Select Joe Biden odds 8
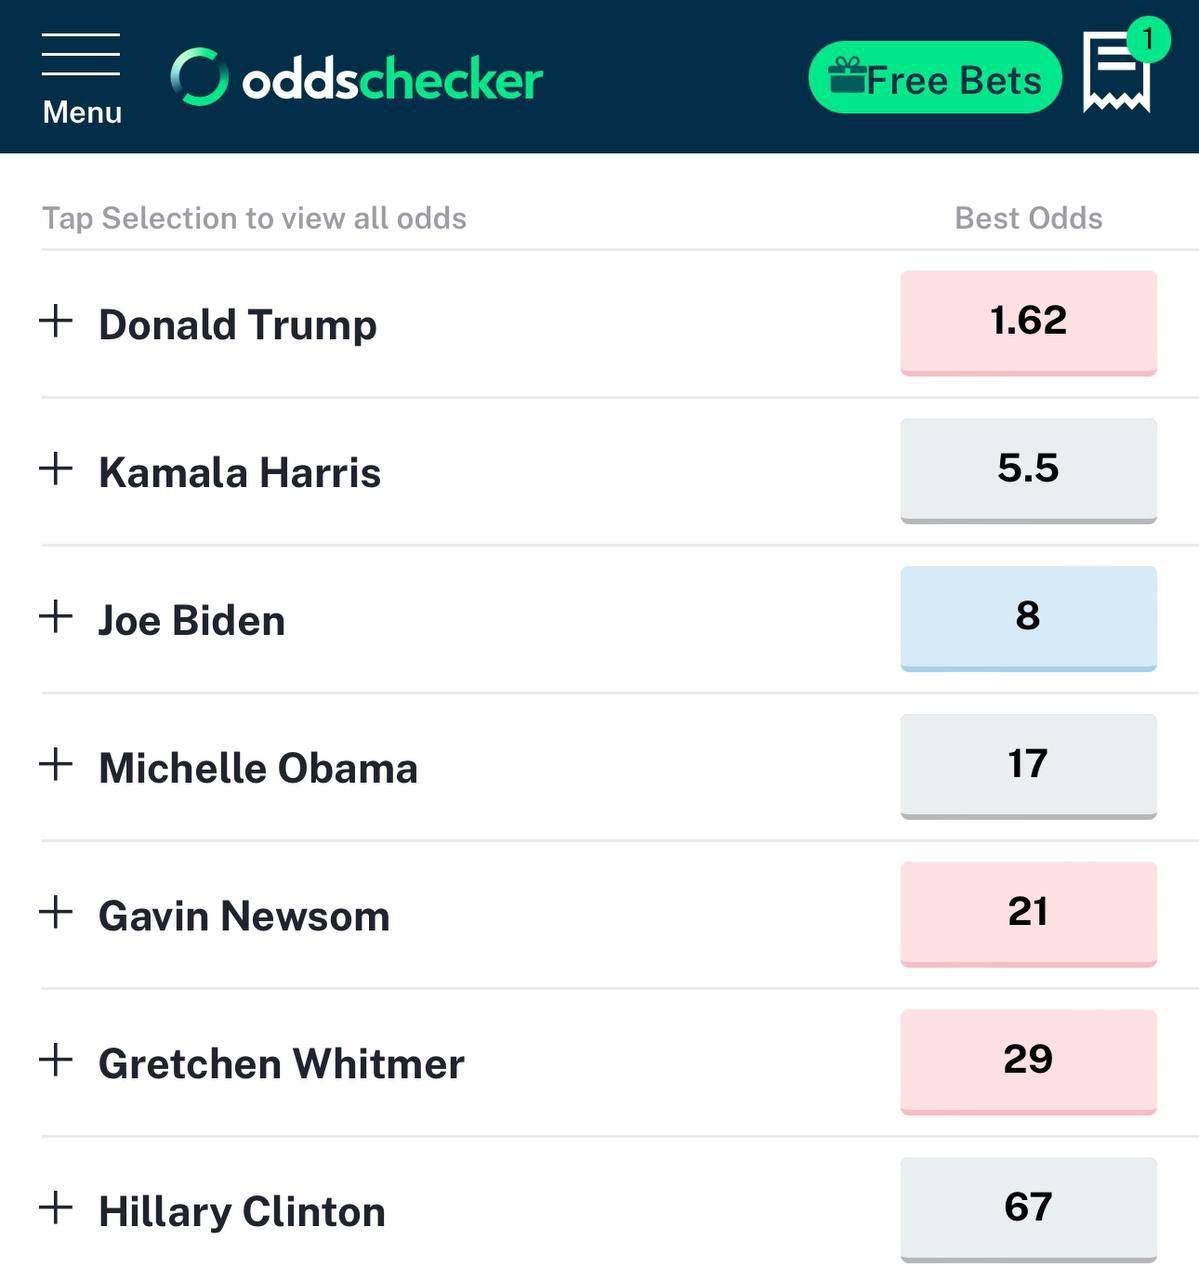The height and width of the screenshot is (1280, 1199). (1028, 617)
